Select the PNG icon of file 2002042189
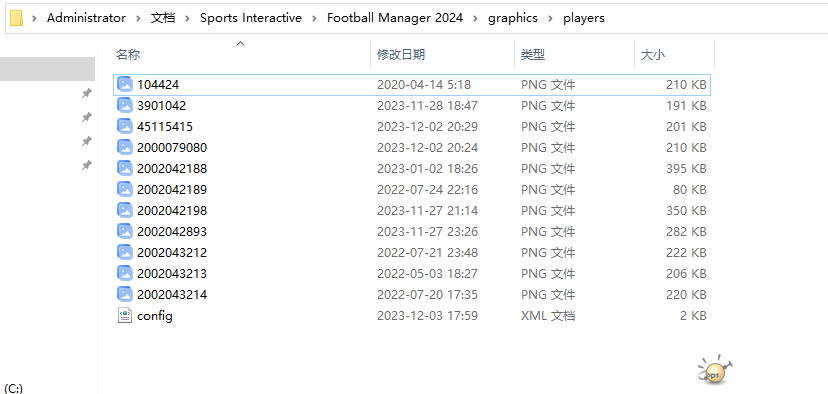Image resolution: width=828 pixels, height=394 pixels. [125, 189]
